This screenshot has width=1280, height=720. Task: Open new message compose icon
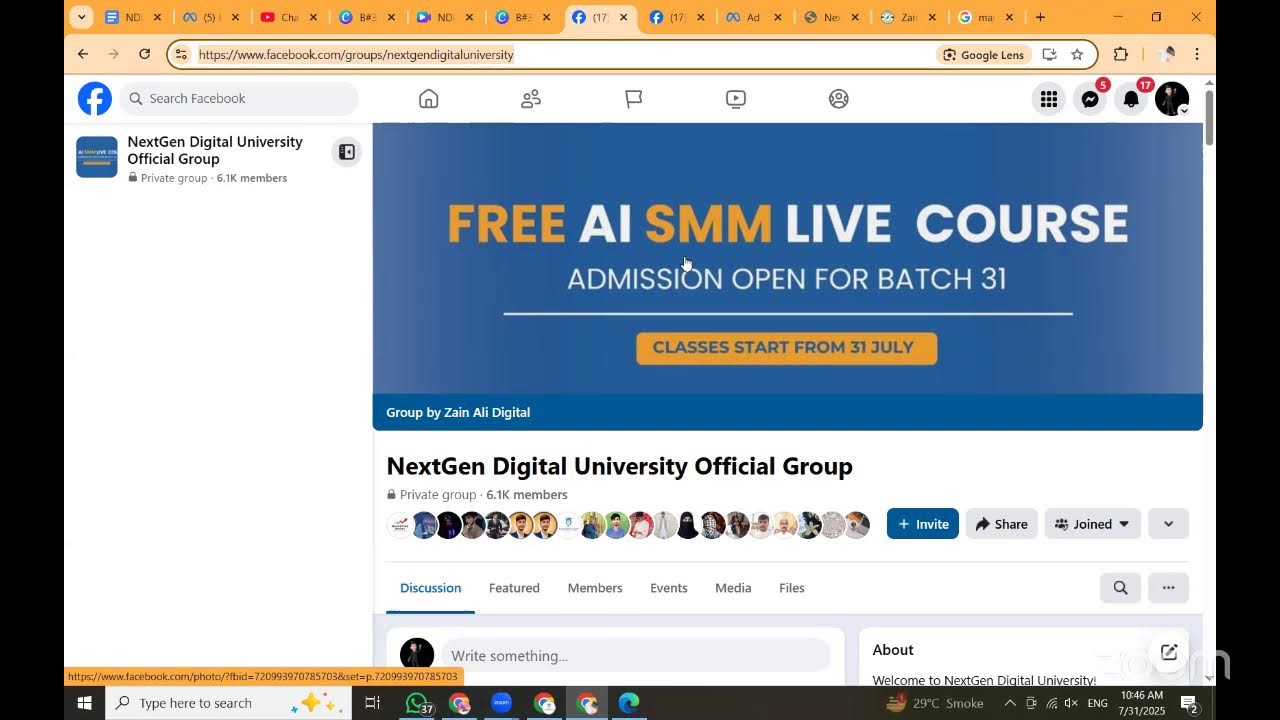[1168, 652]
